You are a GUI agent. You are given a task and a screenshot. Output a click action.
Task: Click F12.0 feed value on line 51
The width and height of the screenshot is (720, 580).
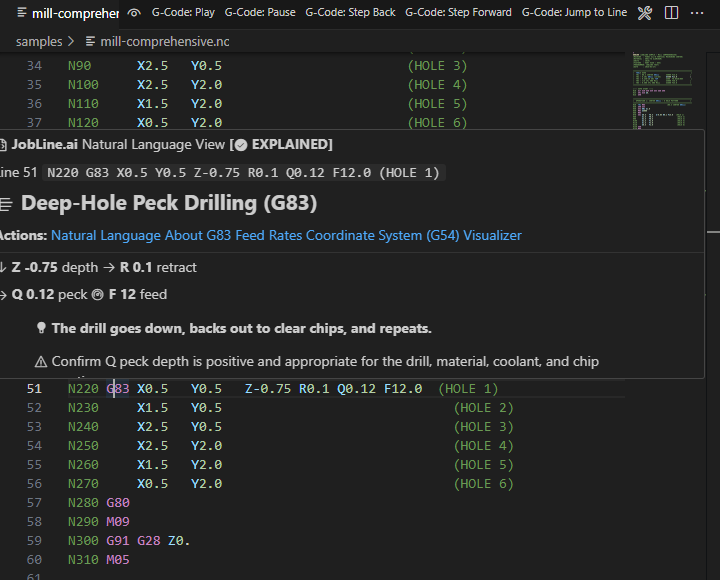[x=403, y=389]
